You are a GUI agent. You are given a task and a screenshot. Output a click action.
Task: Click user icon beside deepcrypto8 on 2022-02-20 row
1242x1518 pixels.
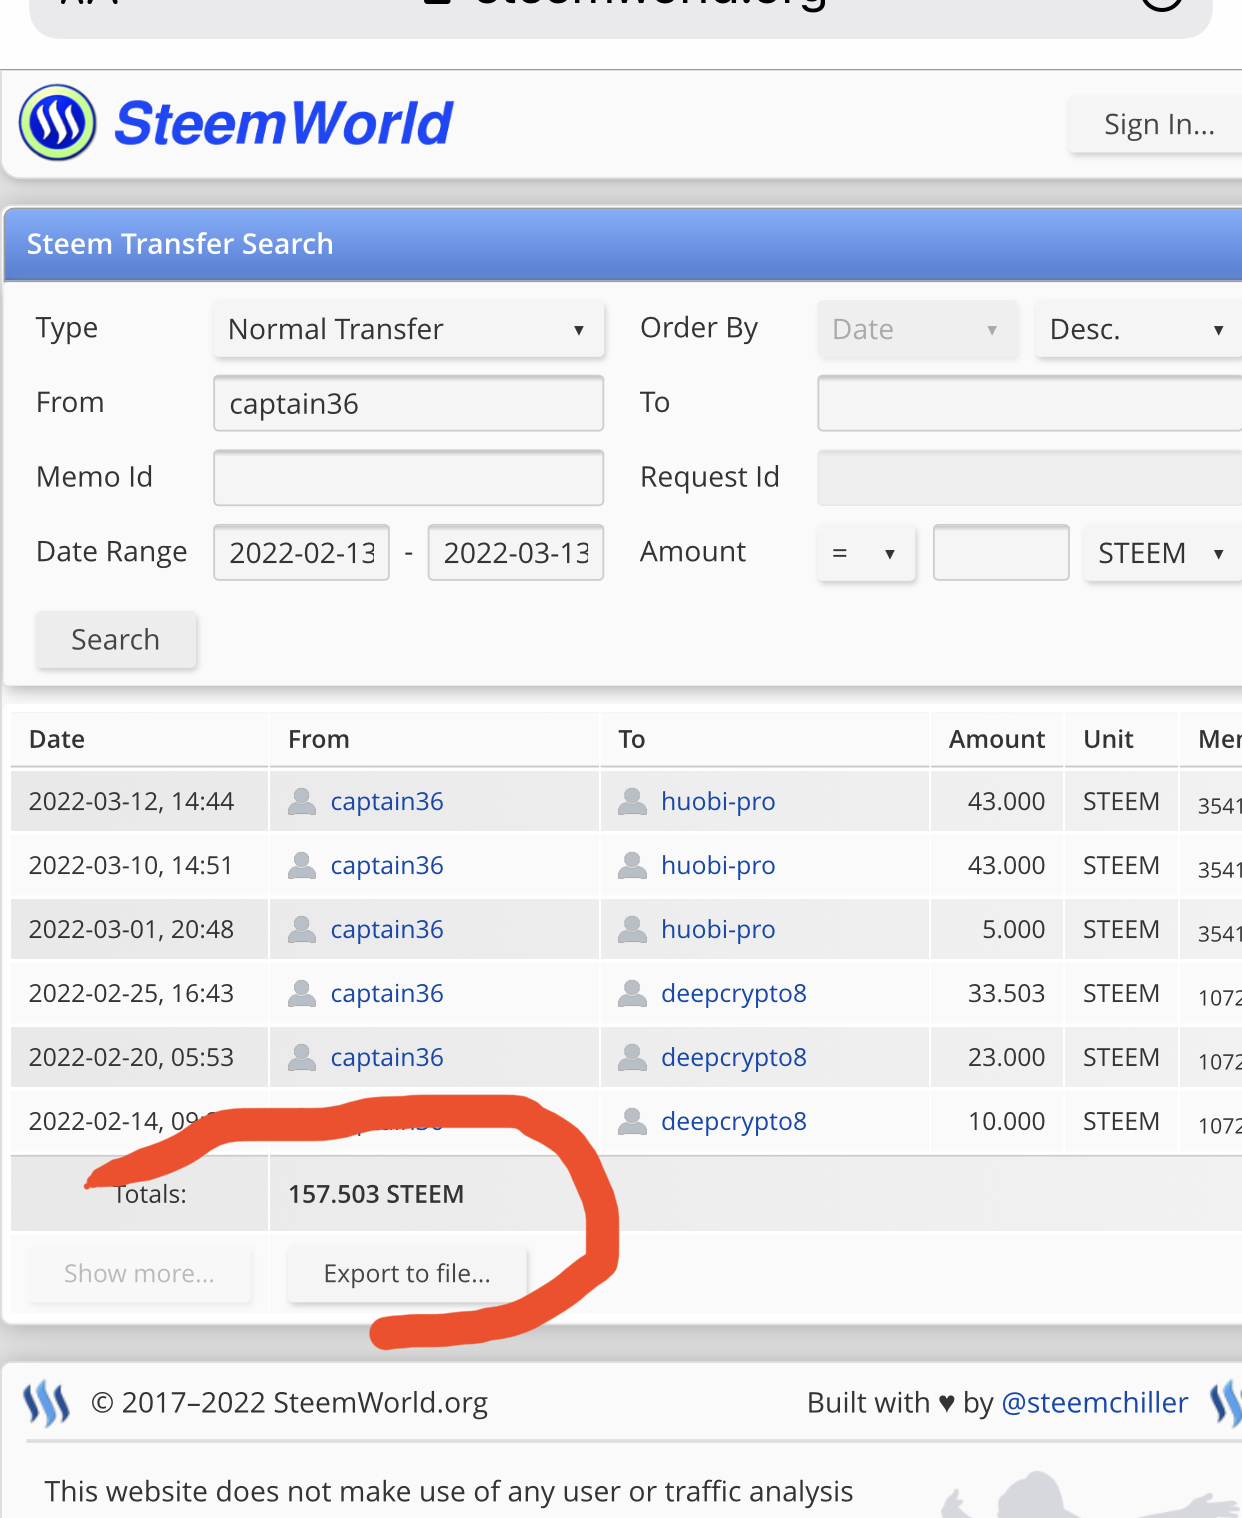pos(632,1057)
